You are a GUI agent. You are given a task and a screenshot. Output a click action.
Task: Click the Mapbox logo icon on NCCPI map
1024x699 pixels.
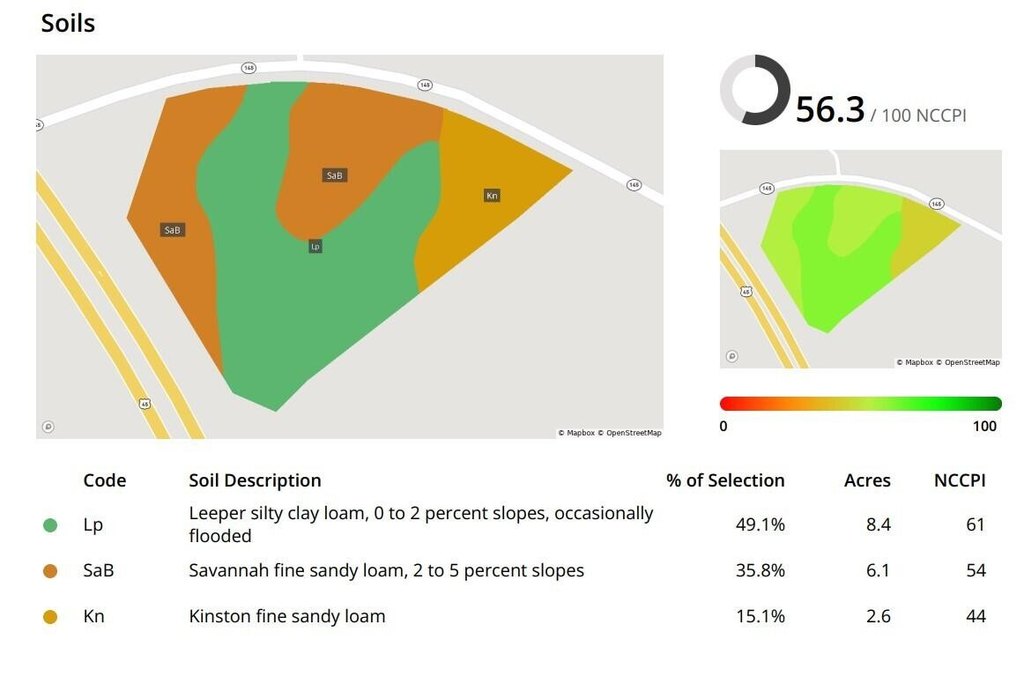pyautogui.click(x=732, y=356)
